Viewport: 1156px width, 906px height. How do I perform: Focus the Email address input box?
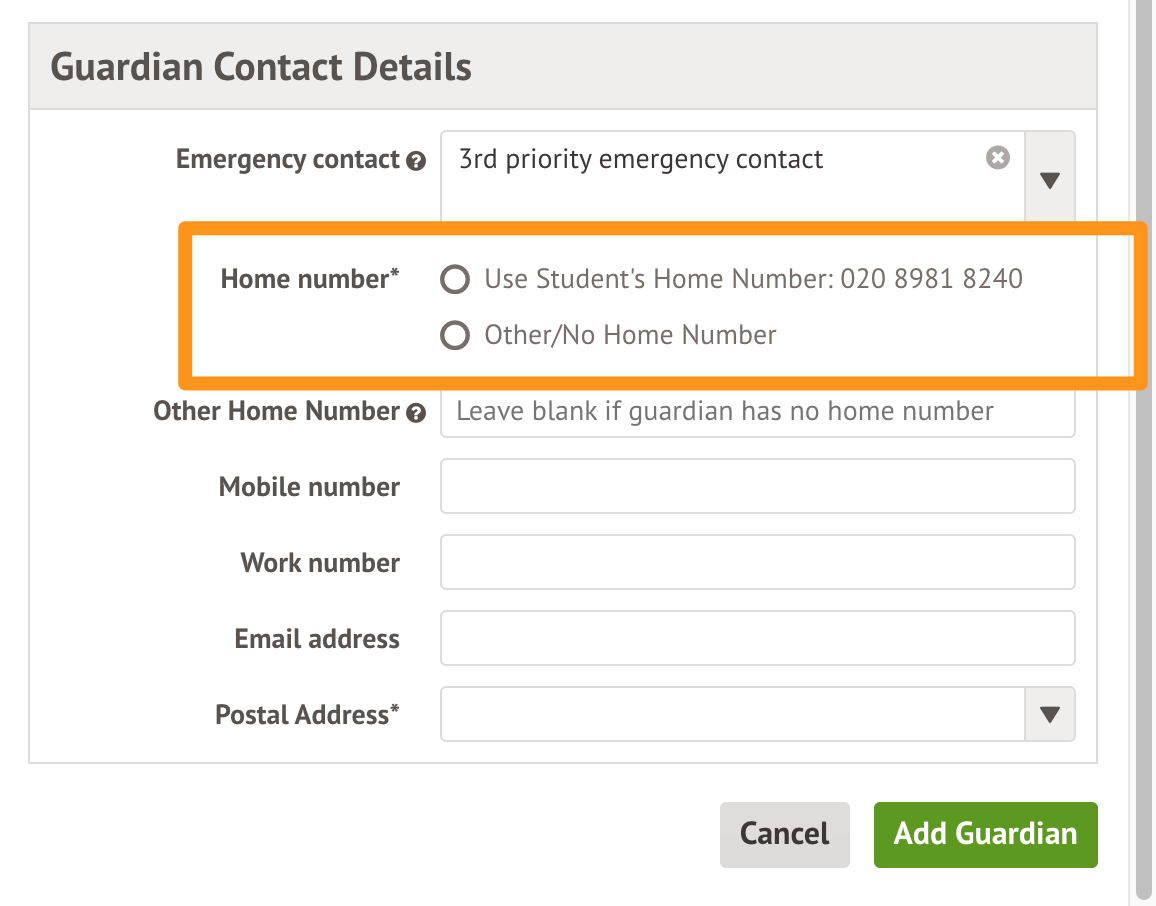point(756,639)
